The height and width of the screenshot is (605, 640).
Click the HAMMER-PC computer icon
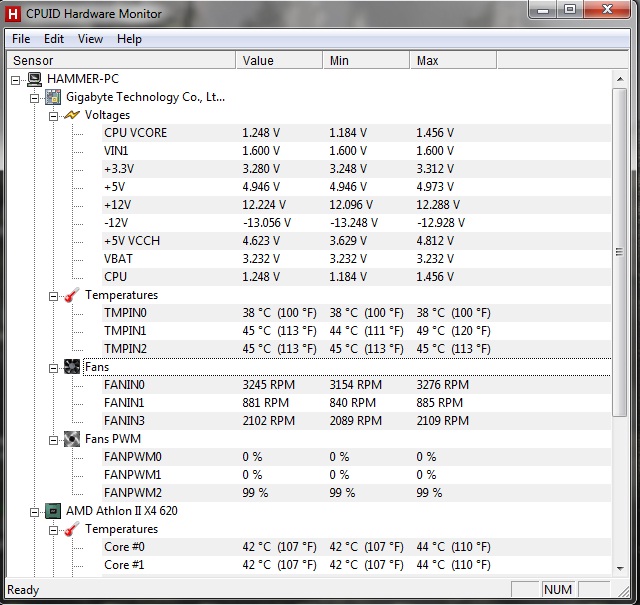(x=34, y=79)
